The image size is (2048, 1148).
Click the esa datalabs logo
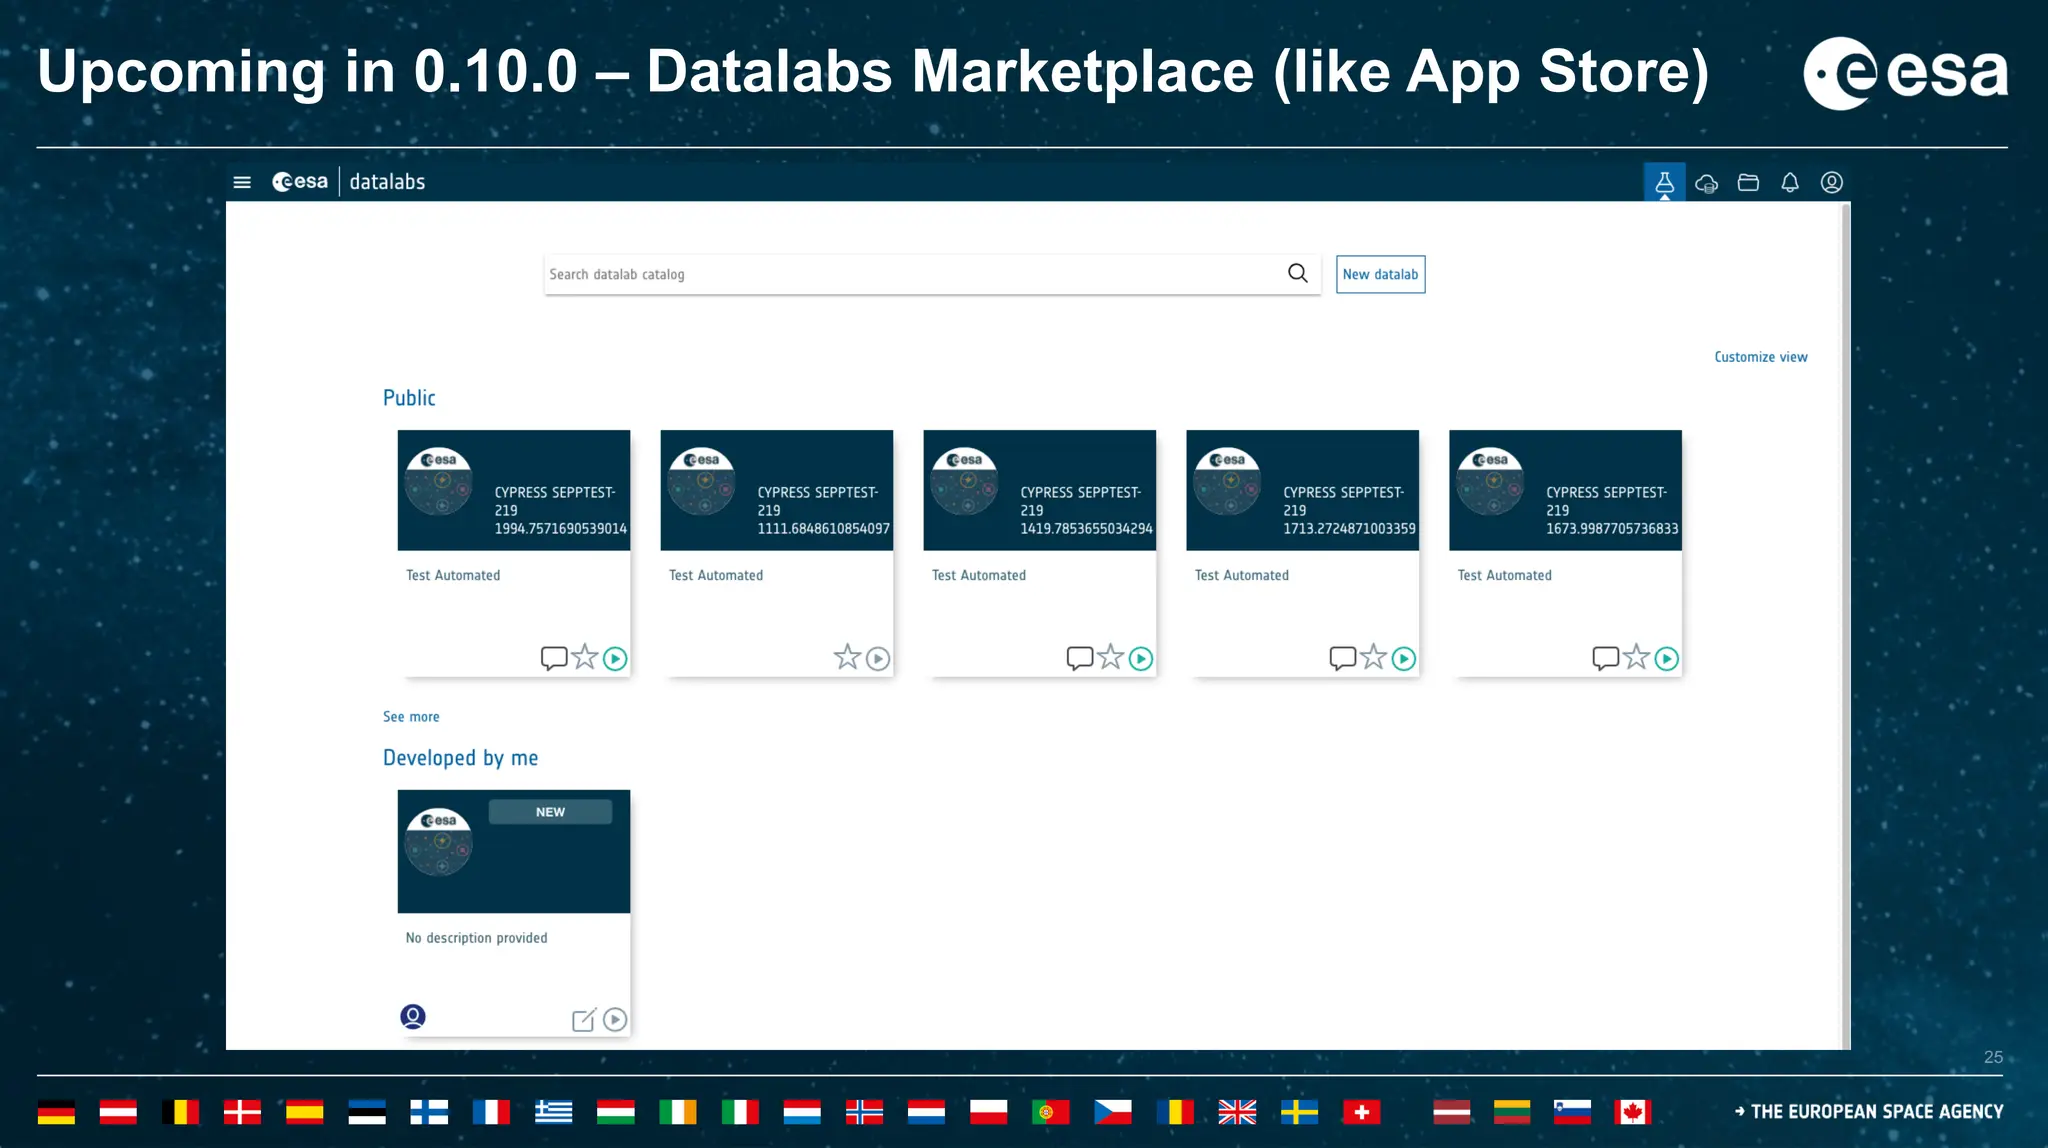click(x=348, y=182)
